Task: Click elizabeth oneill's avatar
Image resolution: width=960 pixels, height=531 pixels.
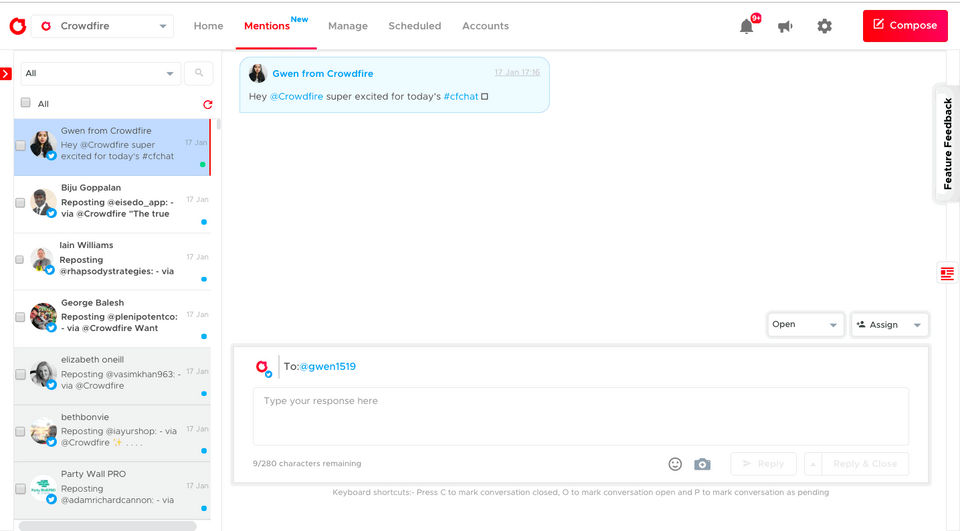Action: [x=43, y=373]
